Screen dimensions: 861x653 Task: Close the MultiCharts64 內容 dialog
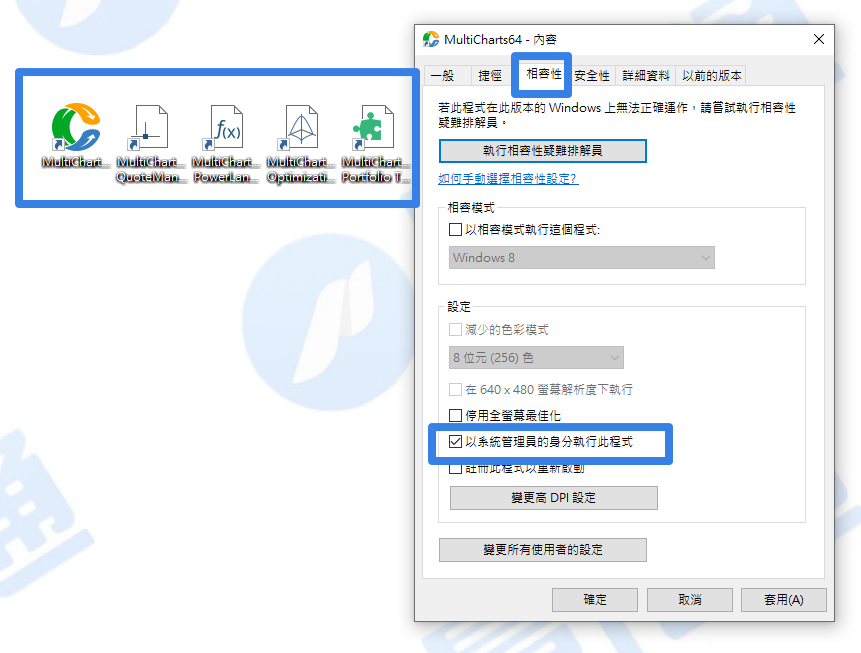point(819,40)
